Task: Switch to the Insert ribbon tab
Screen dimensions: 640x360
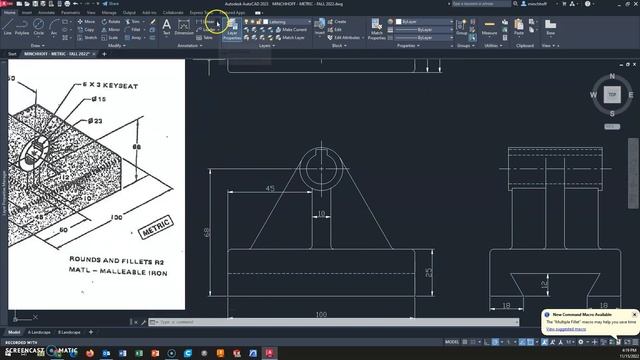Action: coord(27,13)
